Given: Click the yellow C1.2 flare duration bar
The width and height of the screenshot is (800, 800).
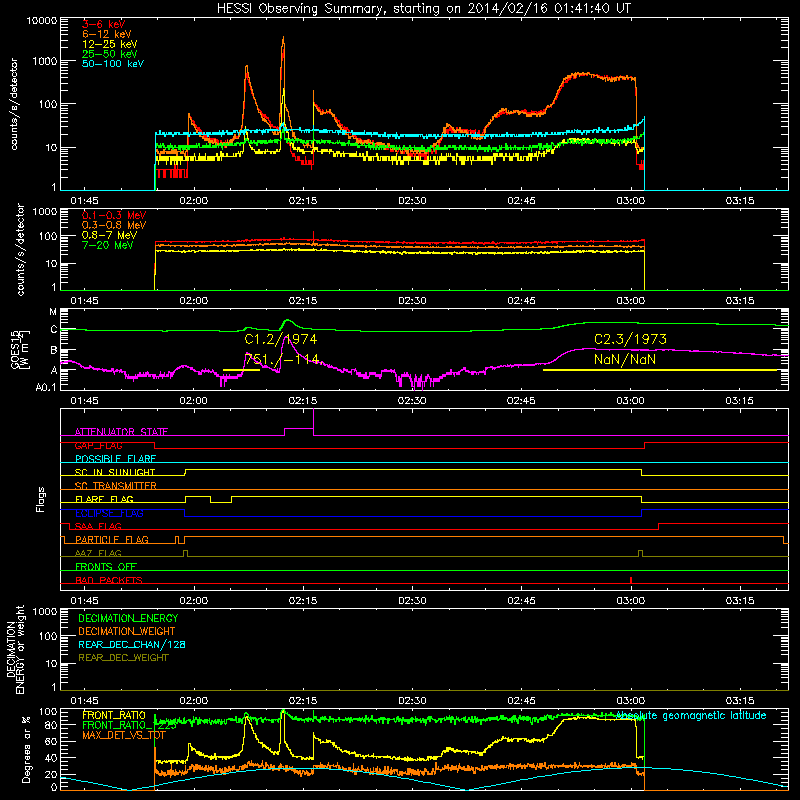Looking at the screenshot, I should (241, 370).
